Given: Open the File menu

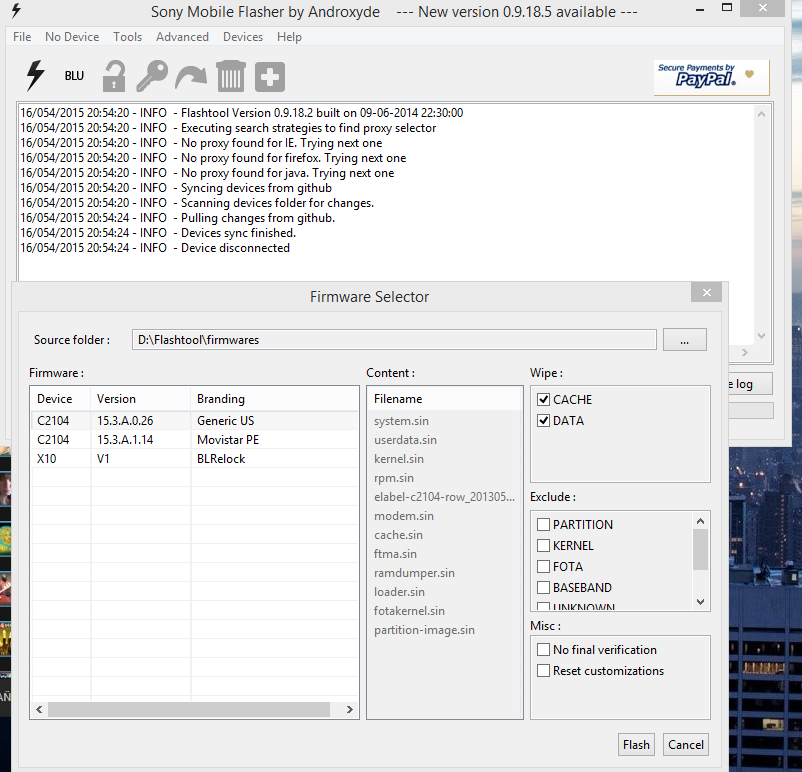Looking at the screenshot, I should (22, 37).
